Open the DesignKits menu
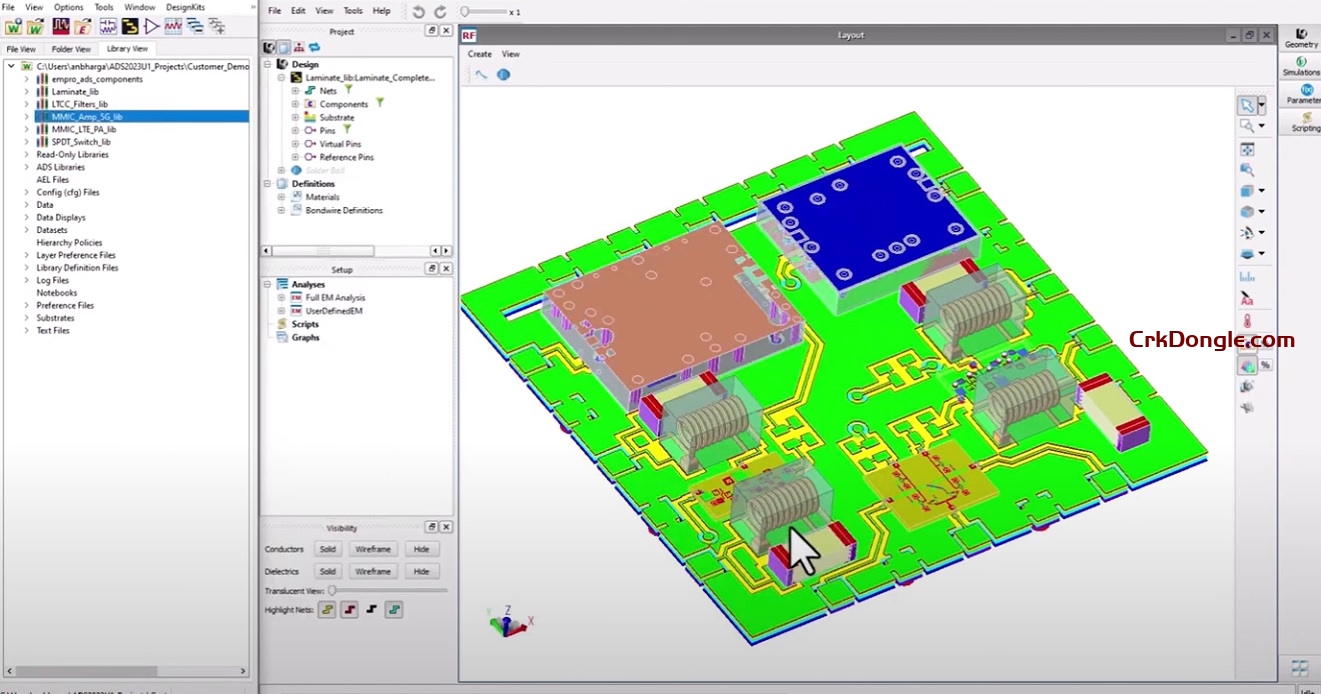1321x694 pixels. click(184, 7)
